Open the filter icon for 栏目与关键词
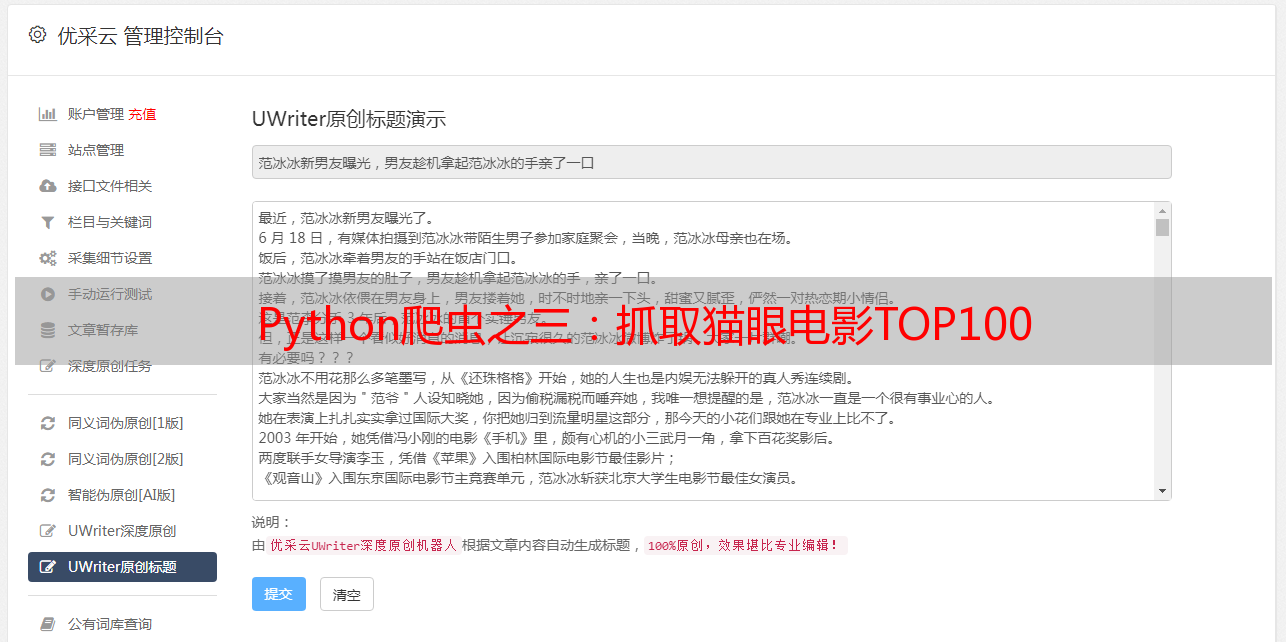This screenshot has height=642, width=1286. tap(47, 222)
